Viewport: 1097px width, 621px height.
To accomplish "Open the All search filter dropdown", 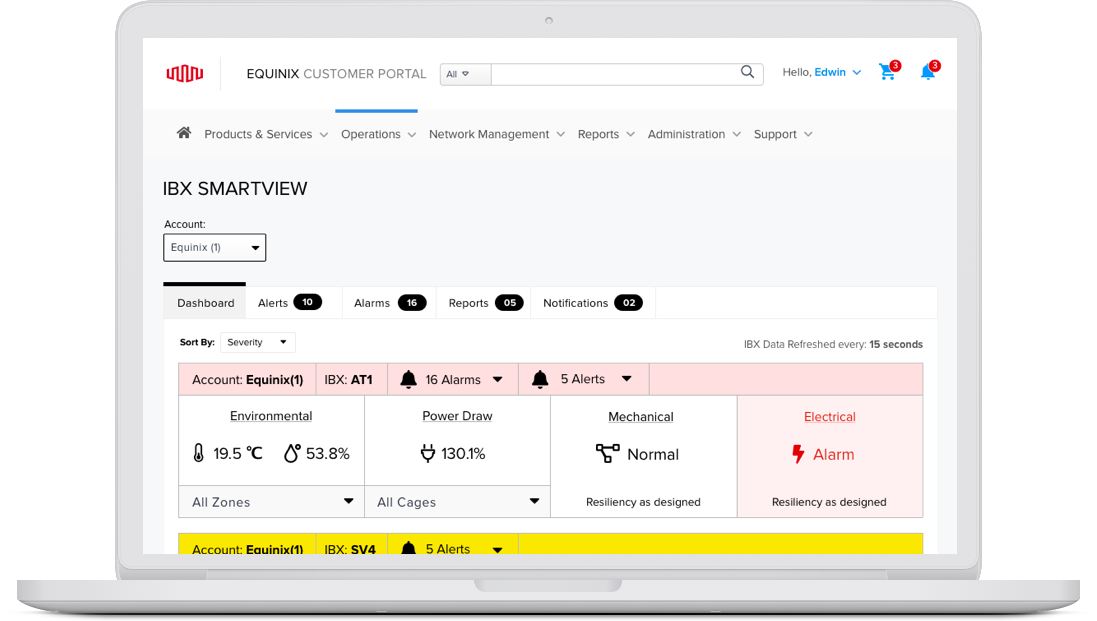I will (465, 74).
